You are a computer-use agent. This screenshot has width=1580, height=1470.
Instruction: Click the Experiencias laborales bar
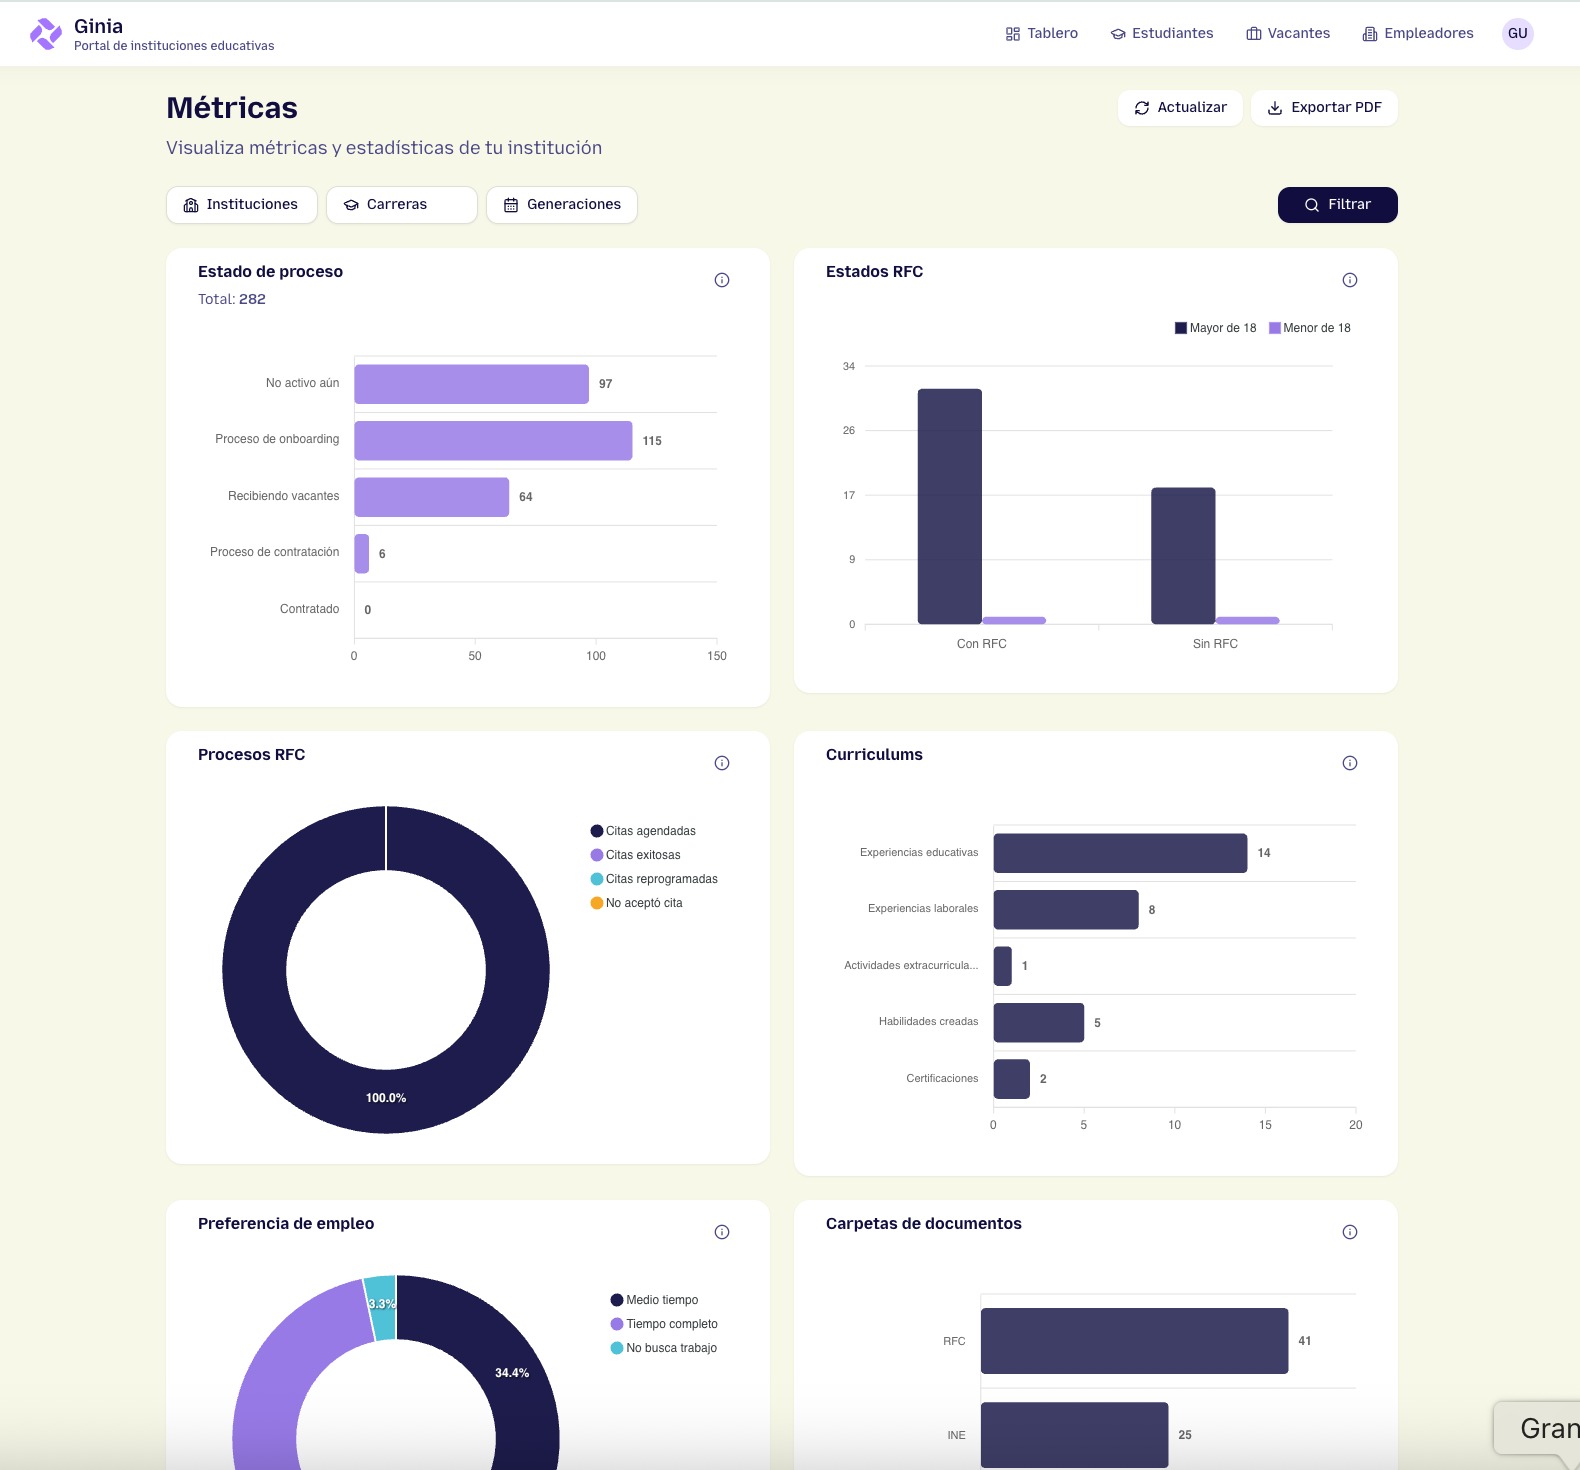1066,910
